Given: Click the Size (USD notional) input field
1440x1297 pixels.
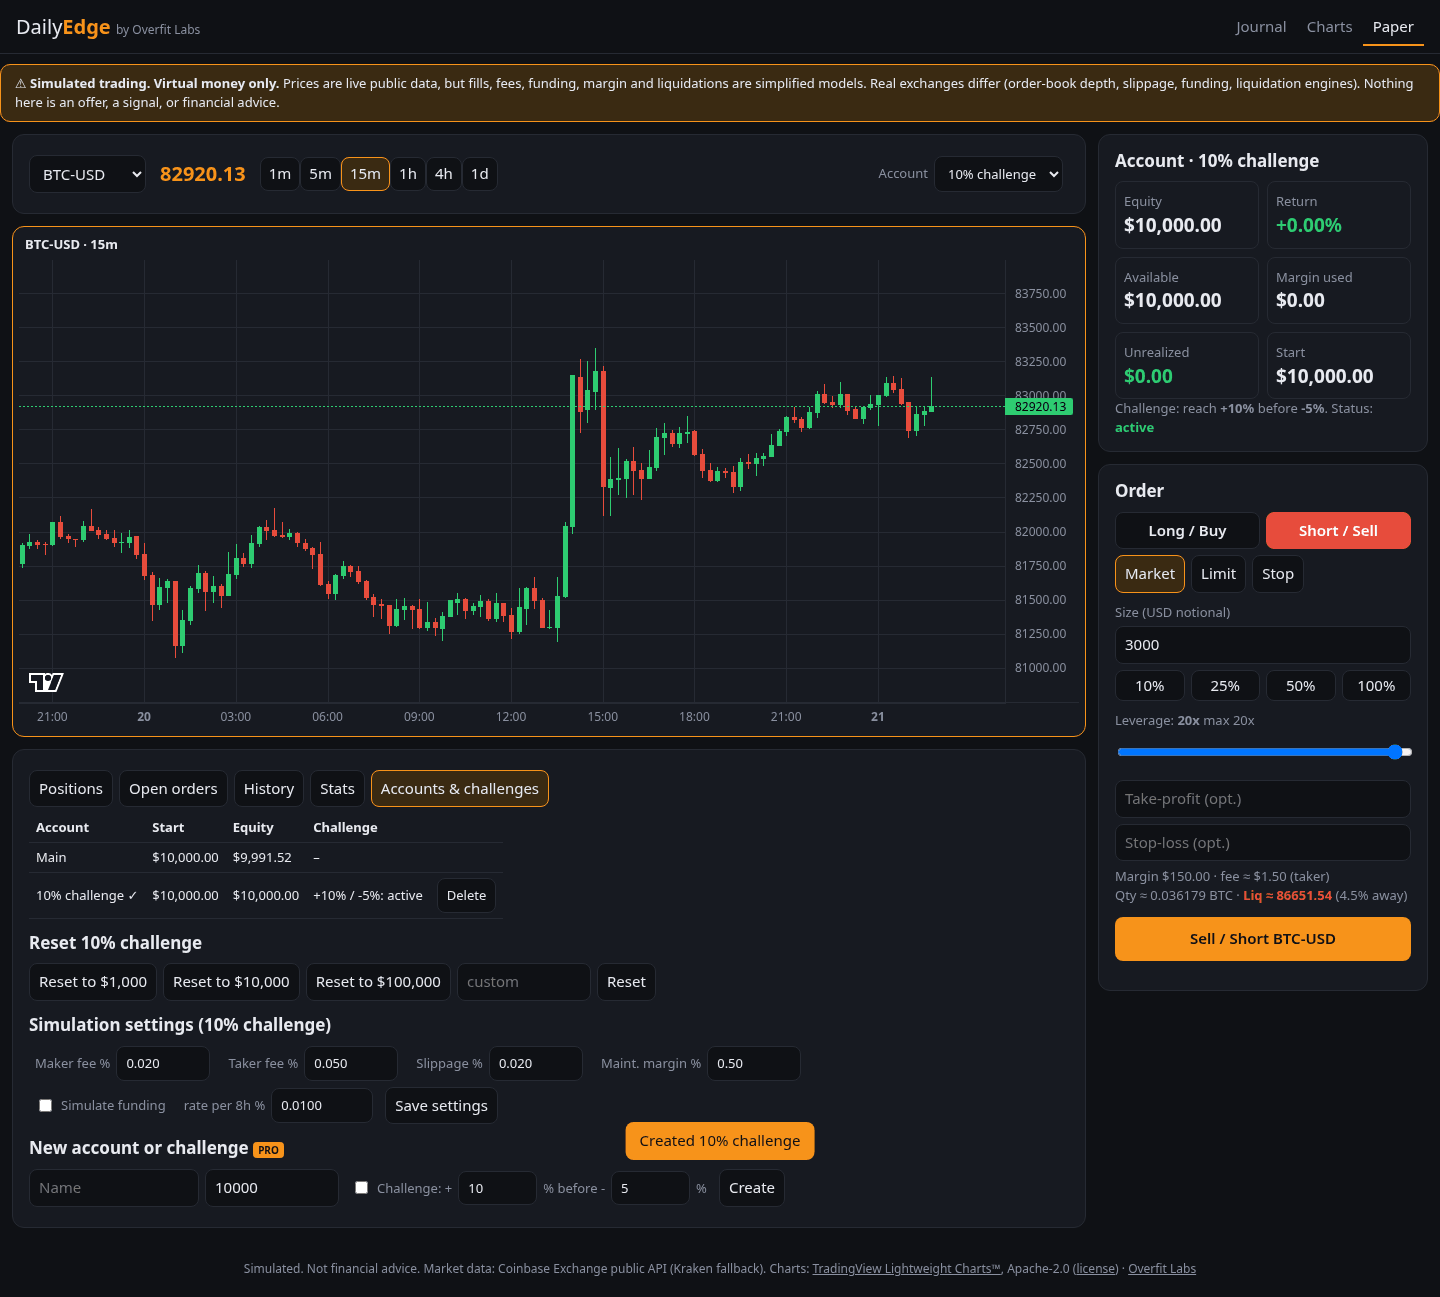Looking at the screenshot, I should (x=1263, y=645).
